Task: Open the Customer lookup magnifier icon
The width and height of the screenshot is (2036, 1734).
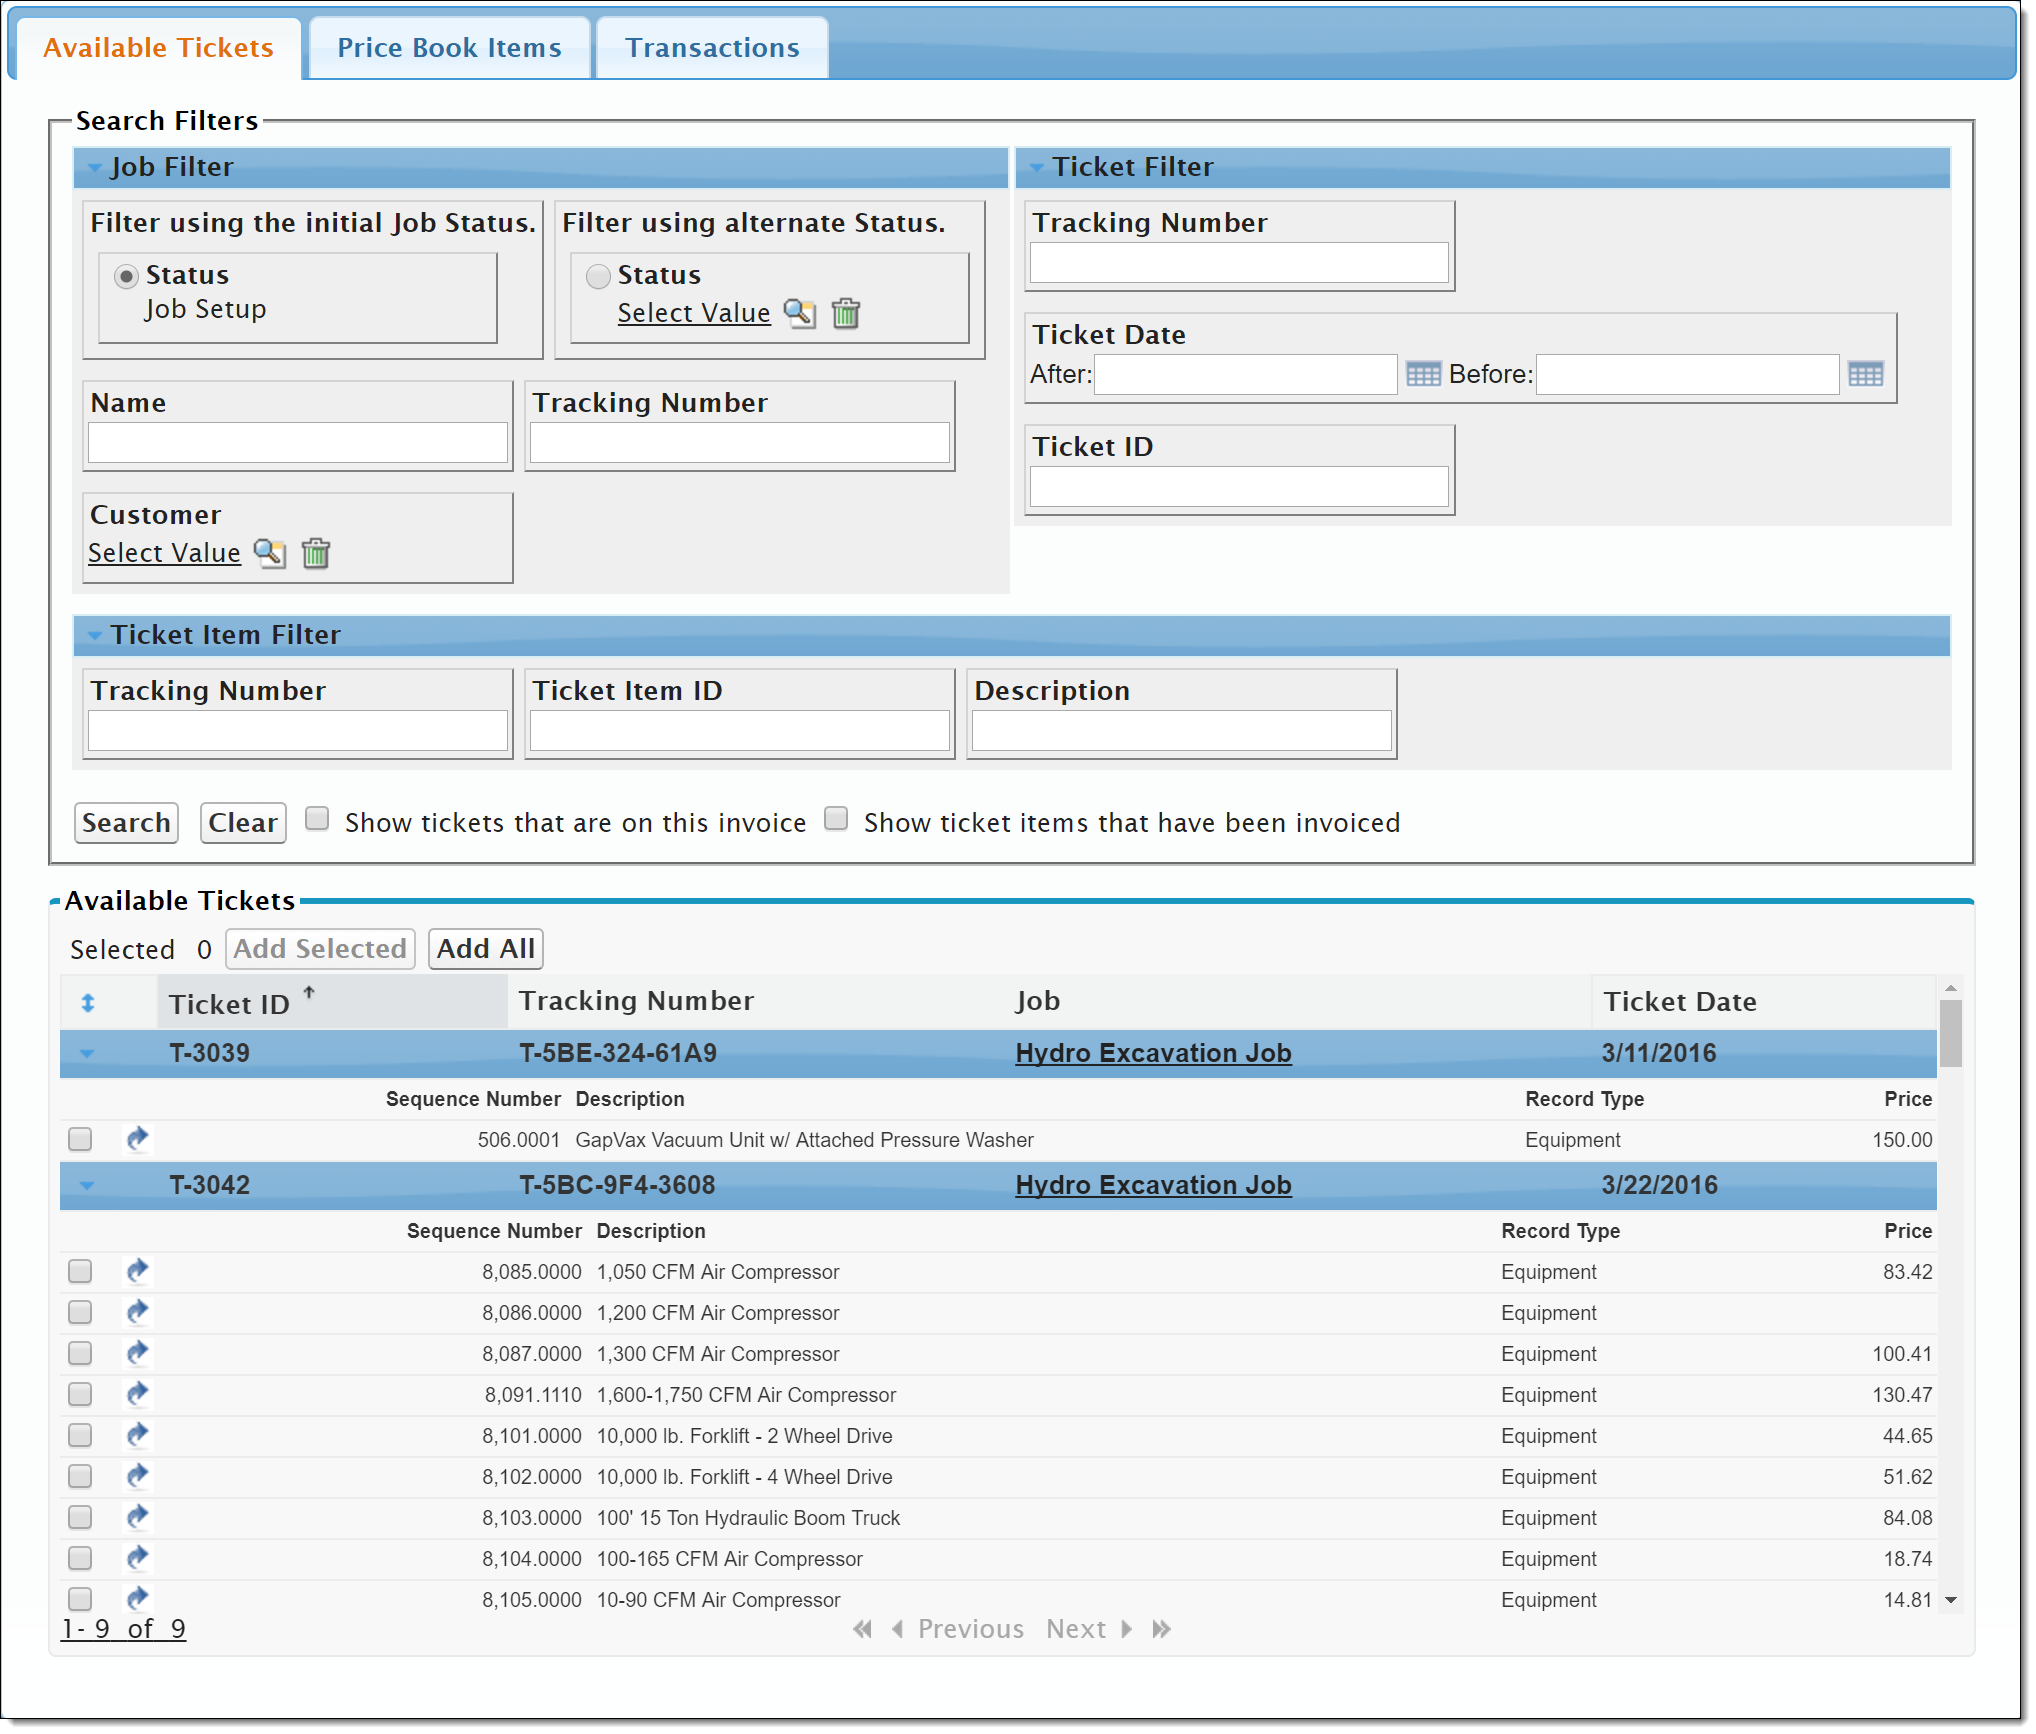Action: click(269, 553)
